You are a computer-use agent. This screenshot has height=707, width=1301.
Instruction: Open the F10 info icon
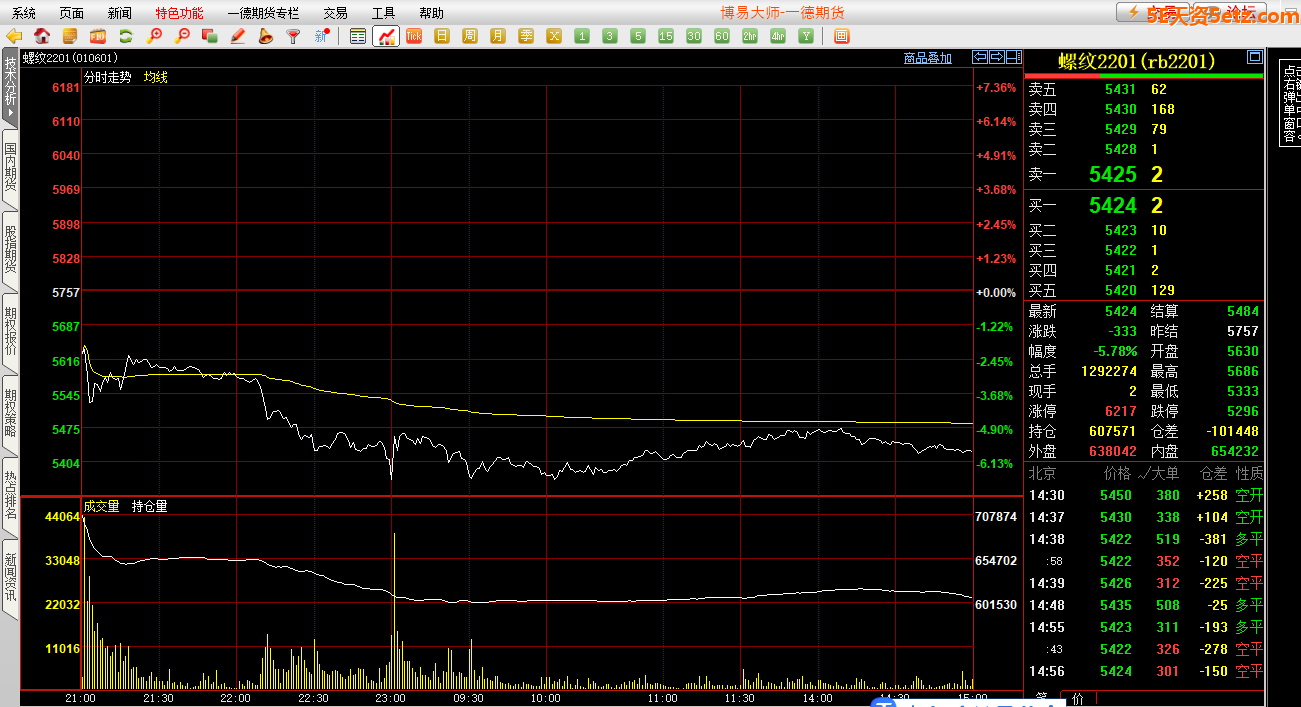coord(71,36)
